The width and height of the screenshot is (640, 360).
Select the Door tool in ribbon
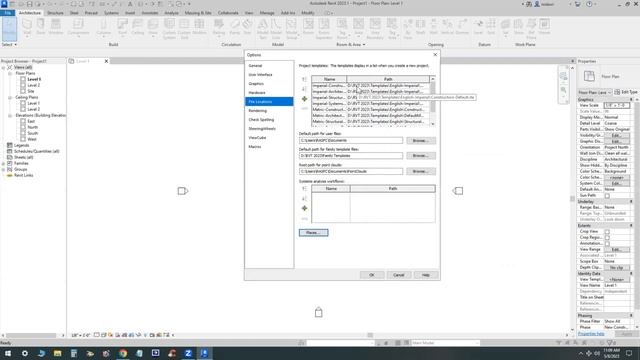(x=41, y=27)
